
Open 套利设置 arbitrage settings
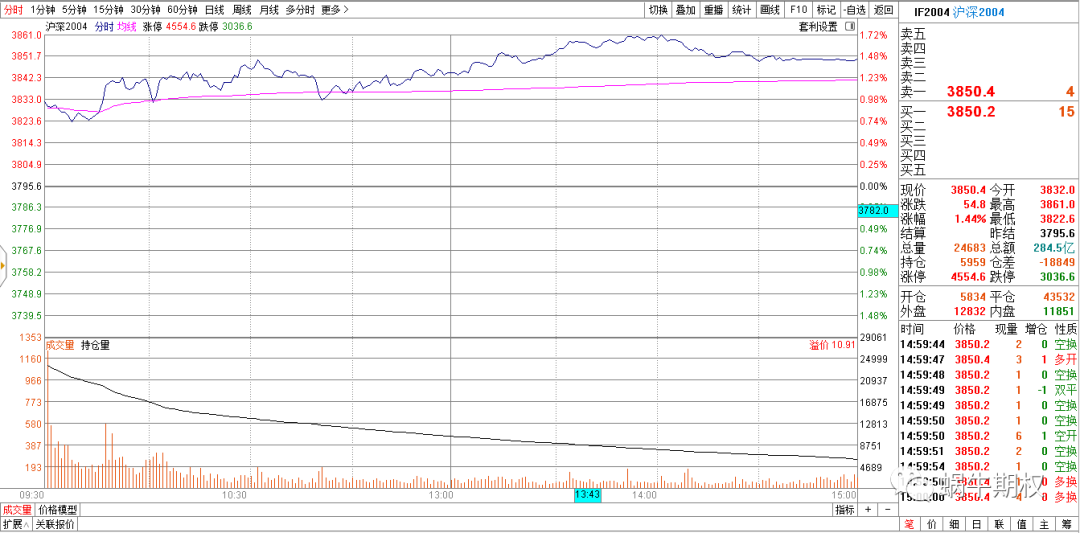coord(818,26)
